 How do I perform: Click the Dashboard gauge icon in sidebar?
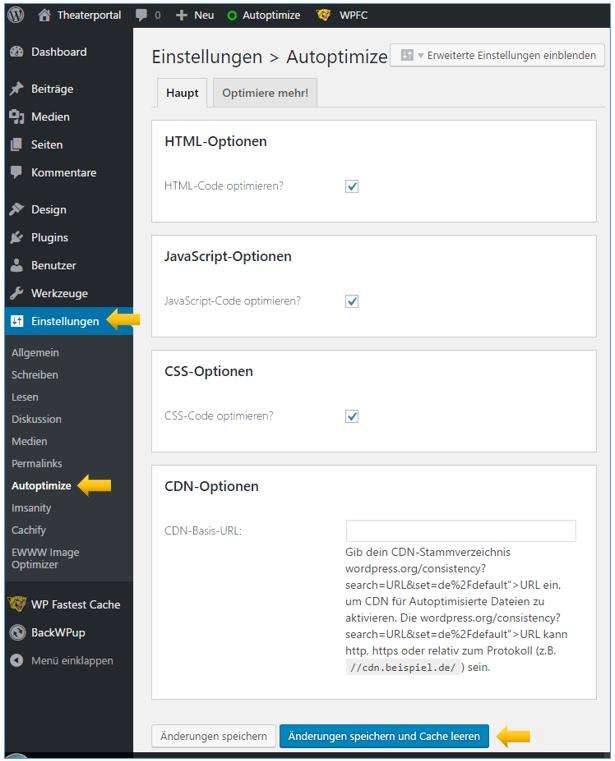[16, 52]
